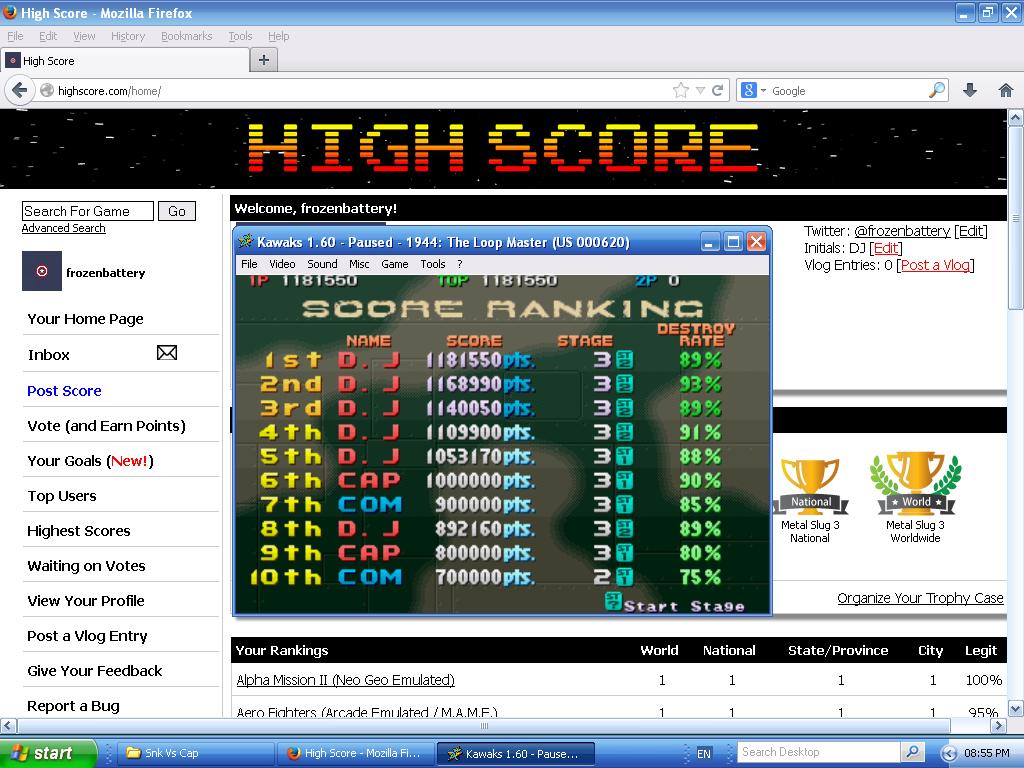Viewport: 1024px width, 768px height.
Task: Open the Firefox Tools menu
Action: 240,36
